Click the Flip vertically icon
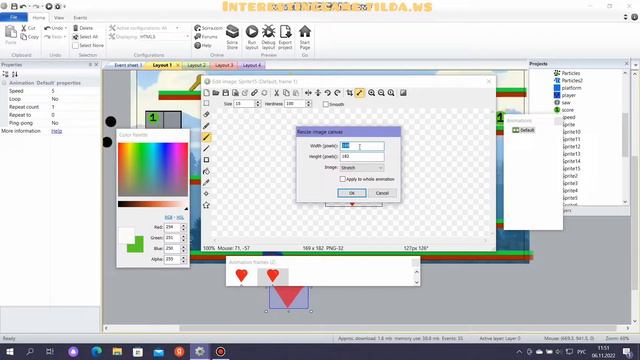Screen dimensions: 640x360 318,93
